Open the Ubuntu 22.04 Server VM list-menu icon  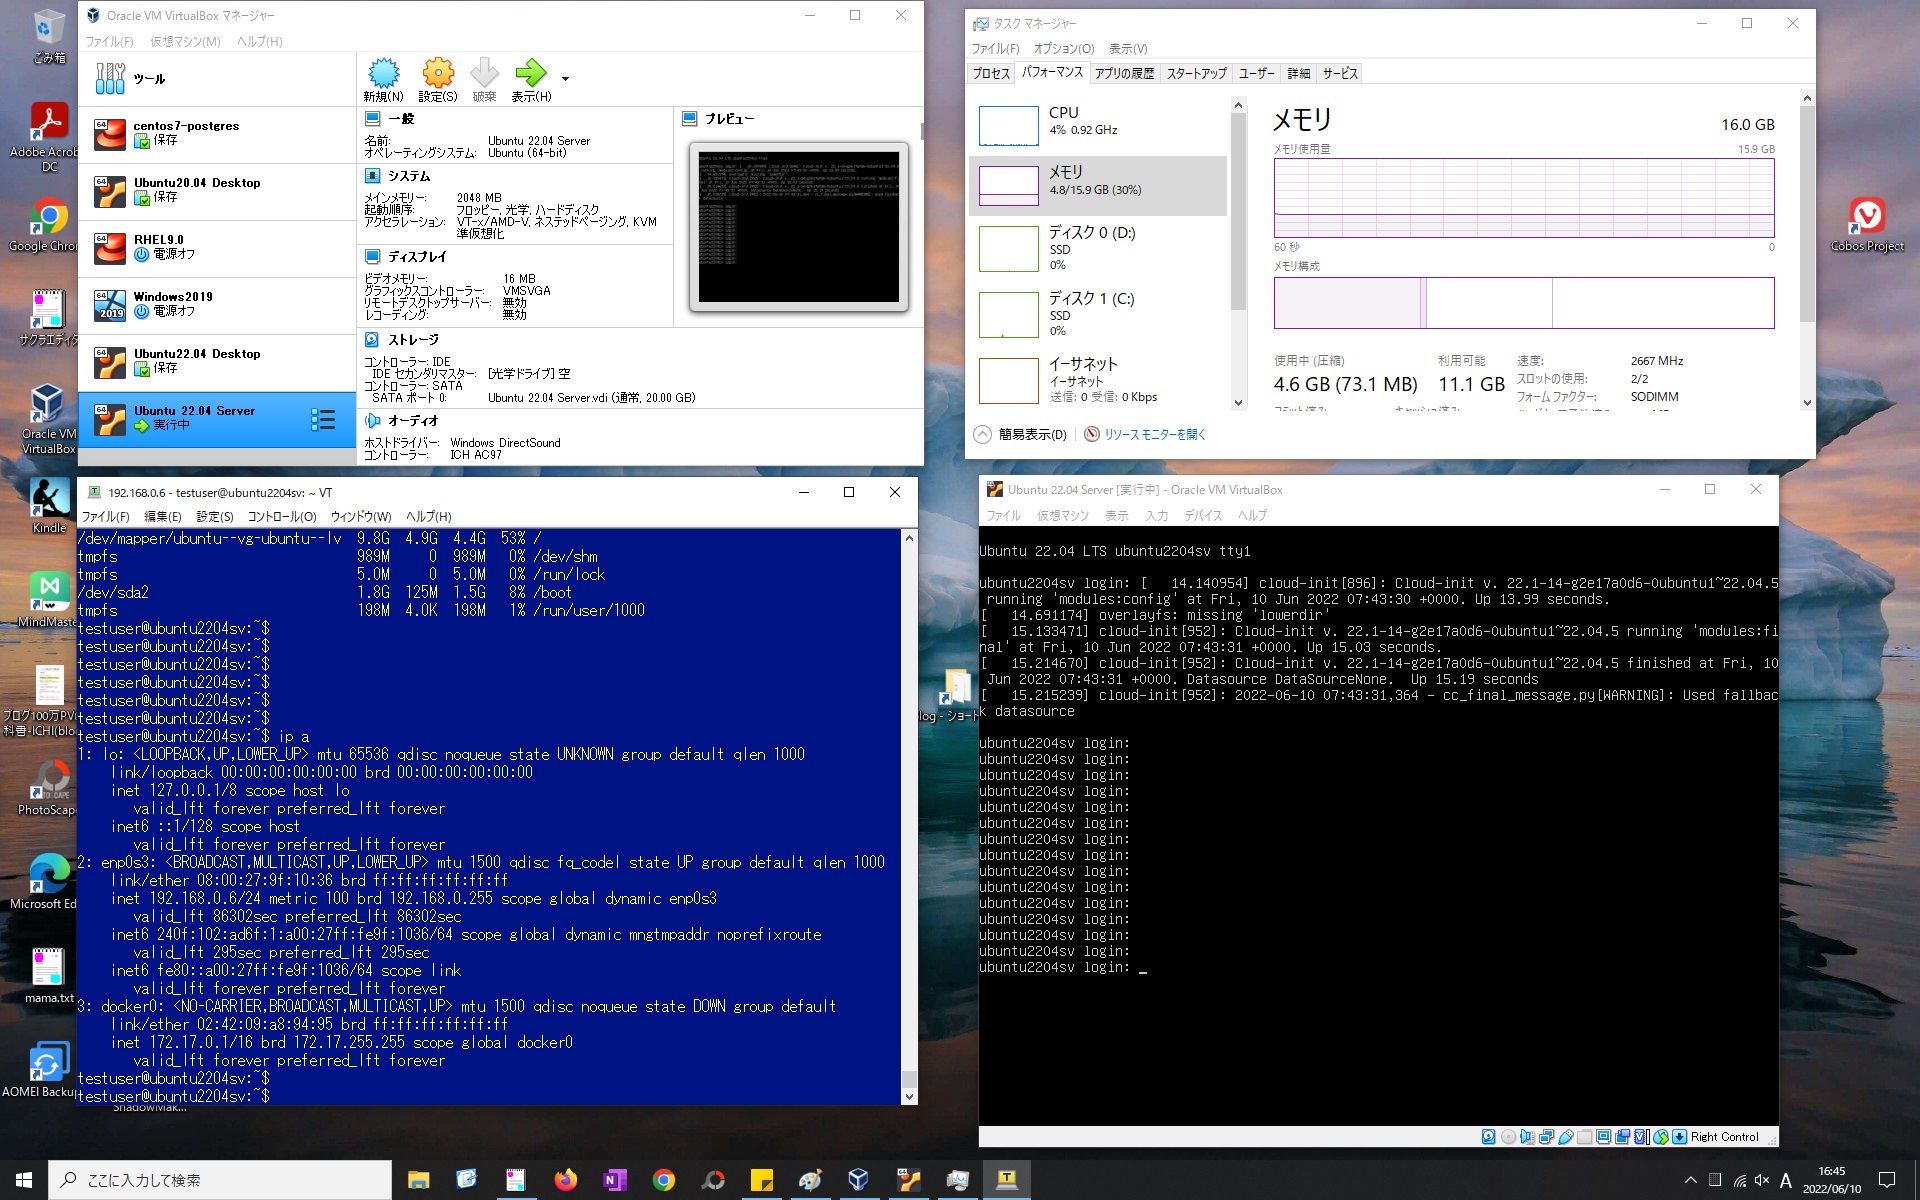(323, 420)
